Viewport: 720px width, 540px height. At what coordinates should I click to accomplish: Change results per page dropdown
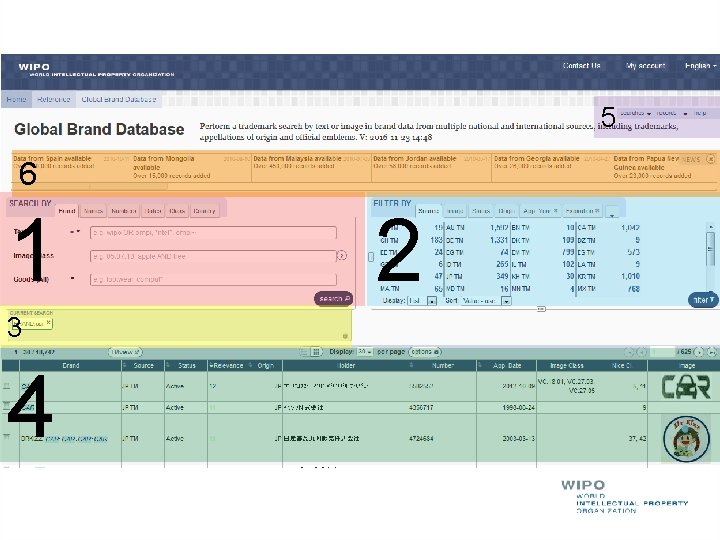365,352
